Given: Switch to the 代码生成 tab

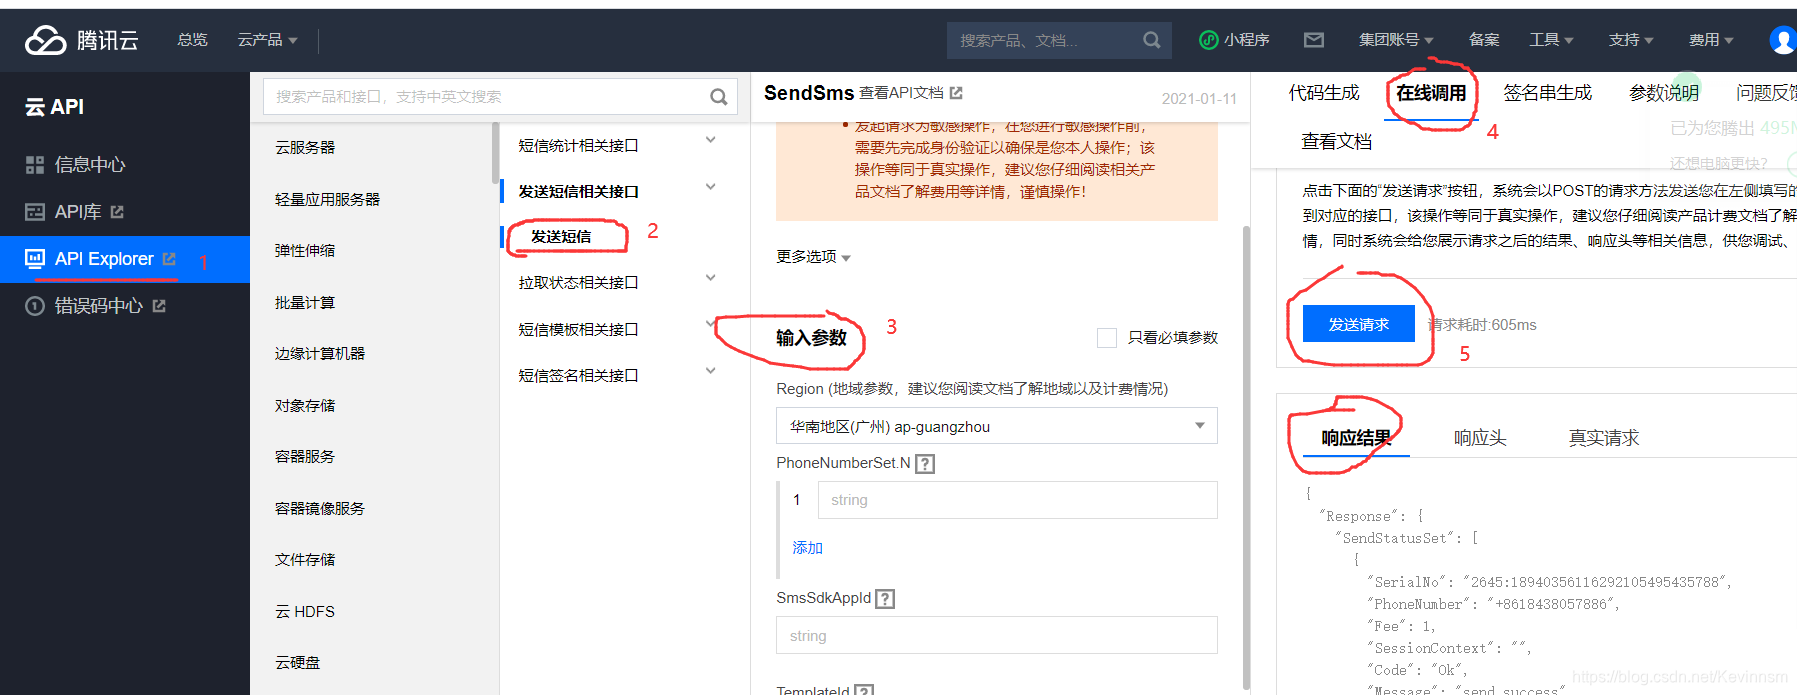Looking at the screenshot, I should coord(1324,93).
